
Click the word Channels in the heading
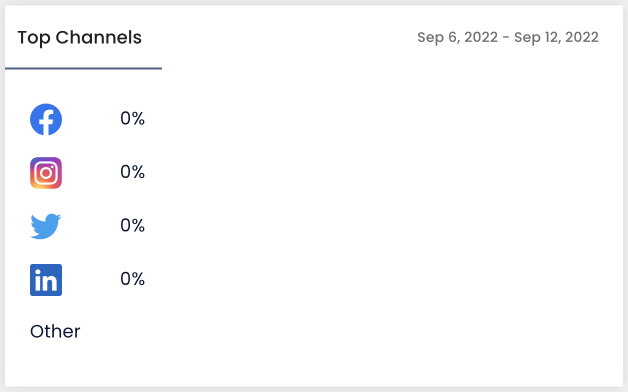pos(99,38)
